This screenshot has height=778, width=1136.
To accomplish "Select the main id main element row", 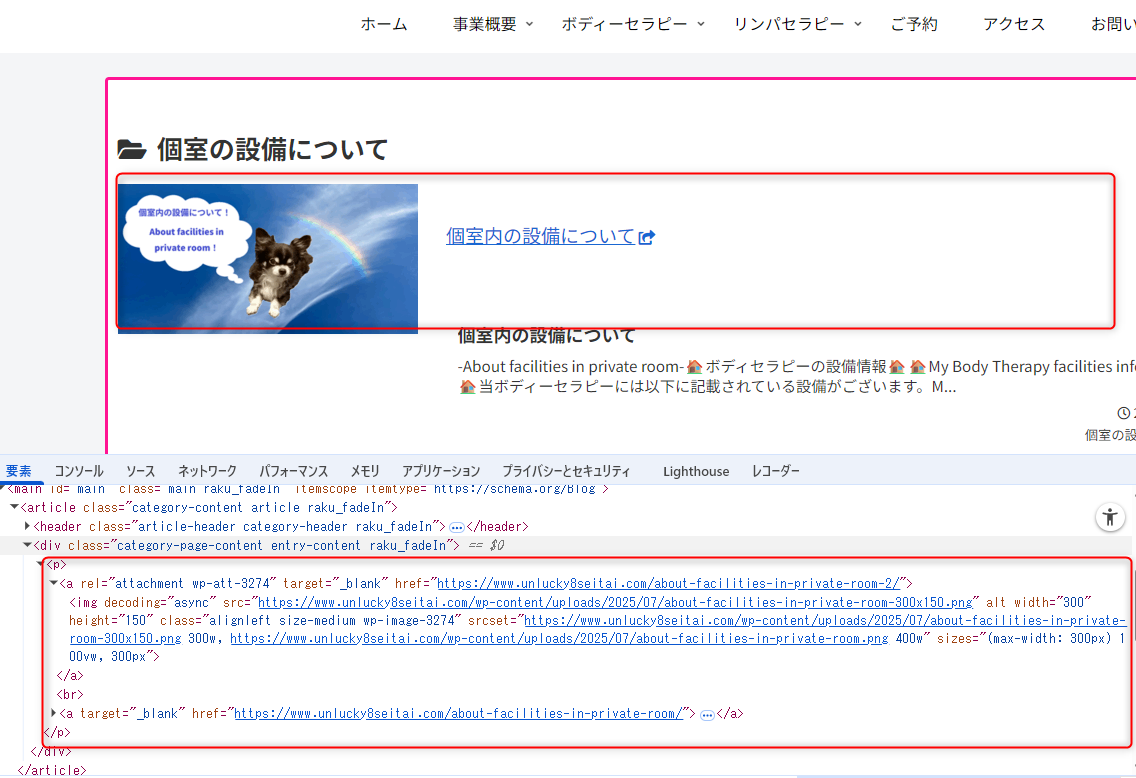I will tap(308, 489).
